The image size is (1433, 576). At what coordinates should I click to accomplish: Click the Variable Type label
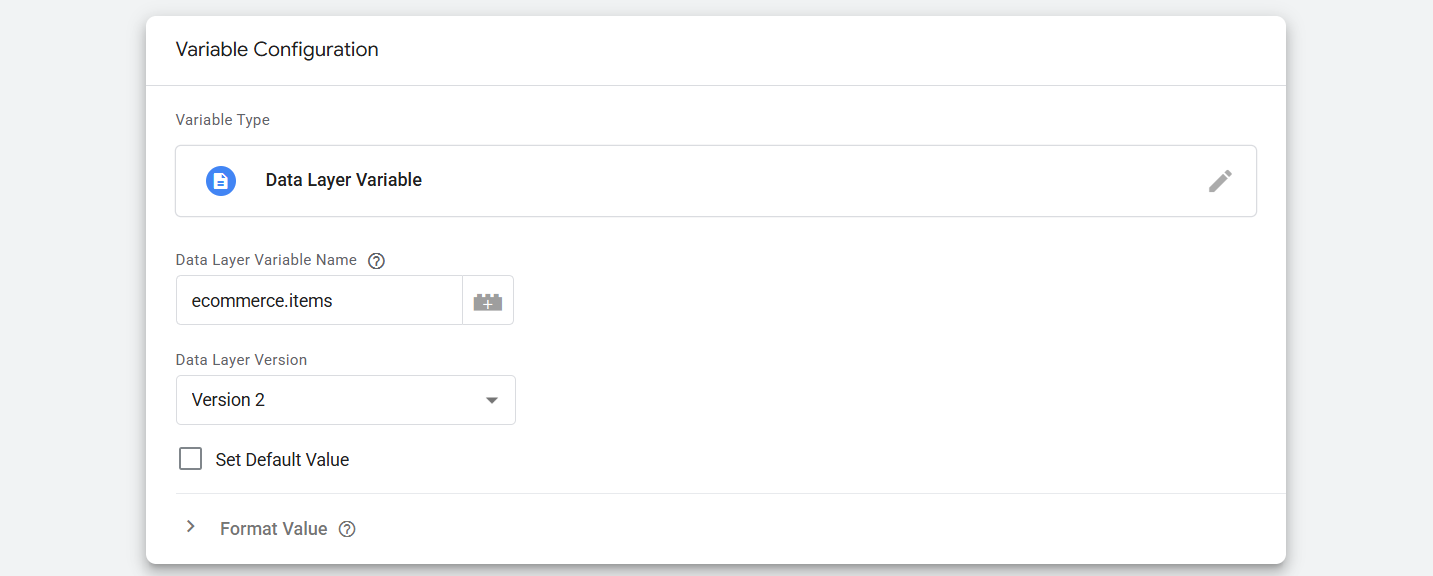(223, 120)
